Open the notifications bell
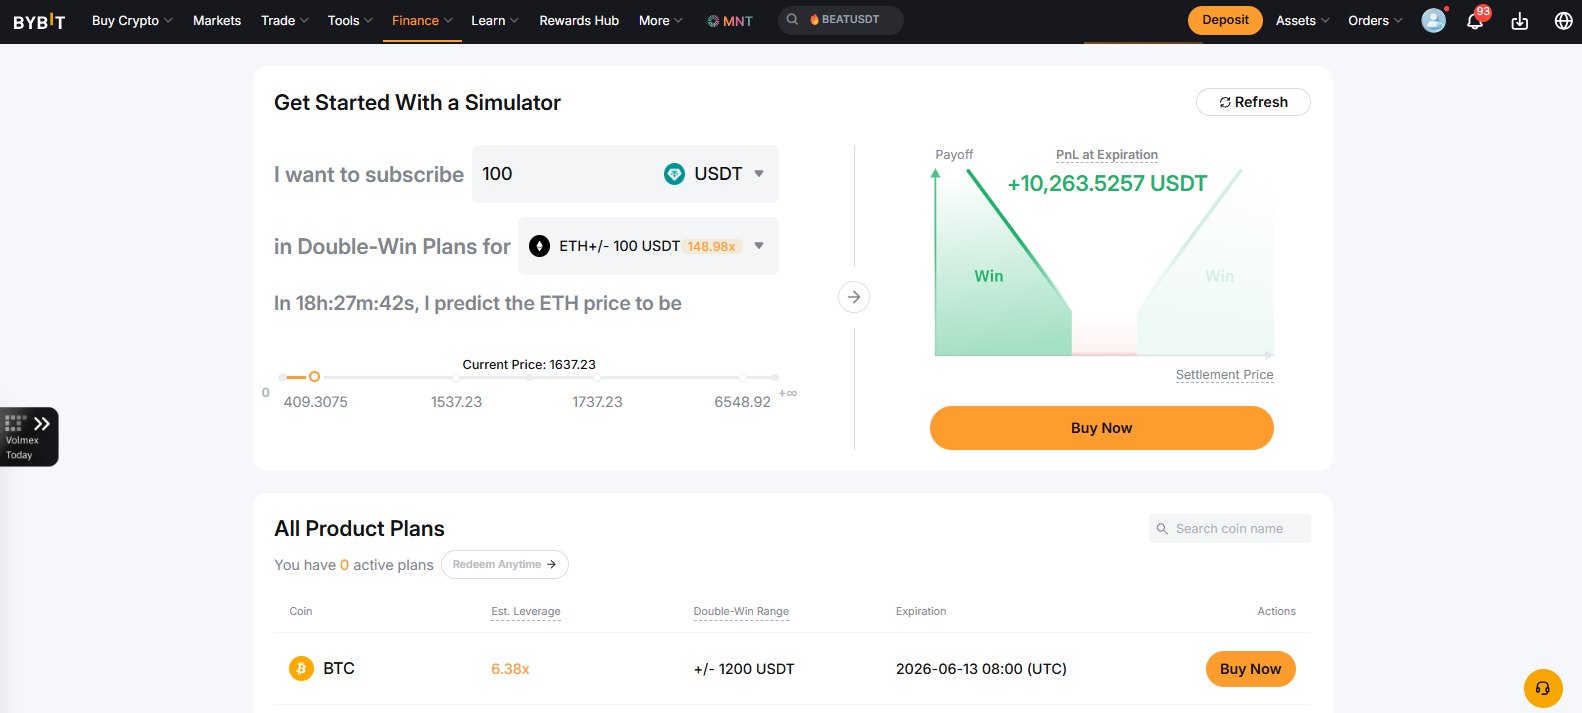The image size is (1582, 713). point(1475,21)
